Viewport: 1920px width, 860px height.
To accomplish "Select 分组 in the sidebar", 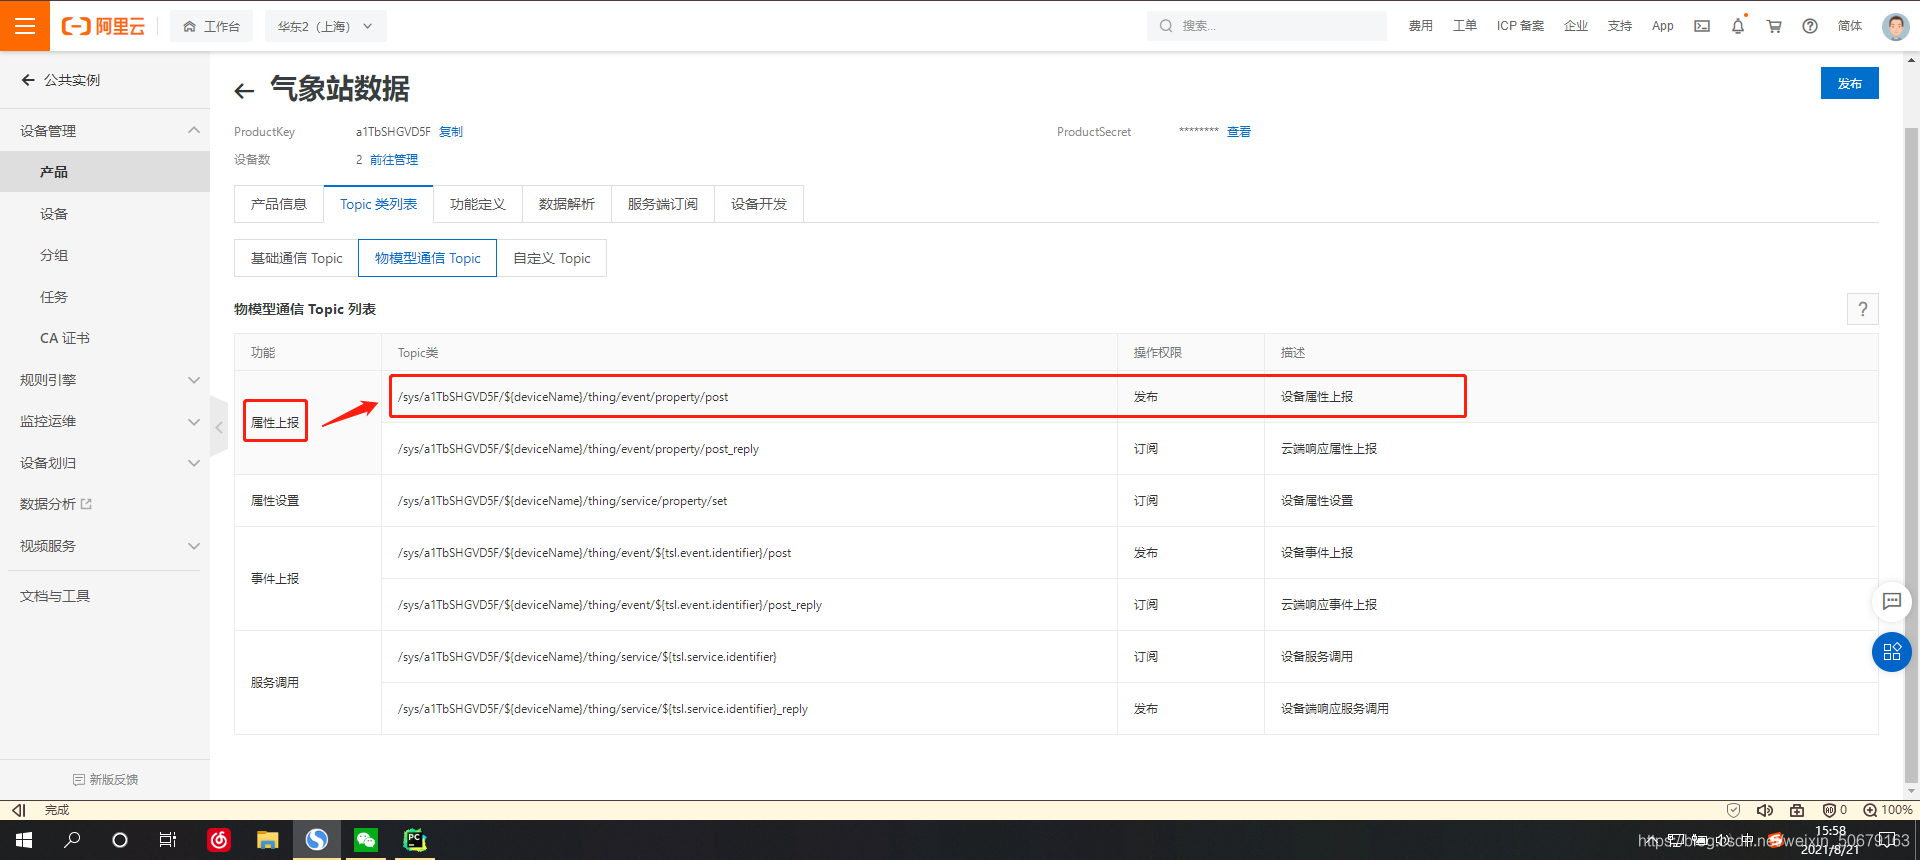I will [x=105, y=255].
